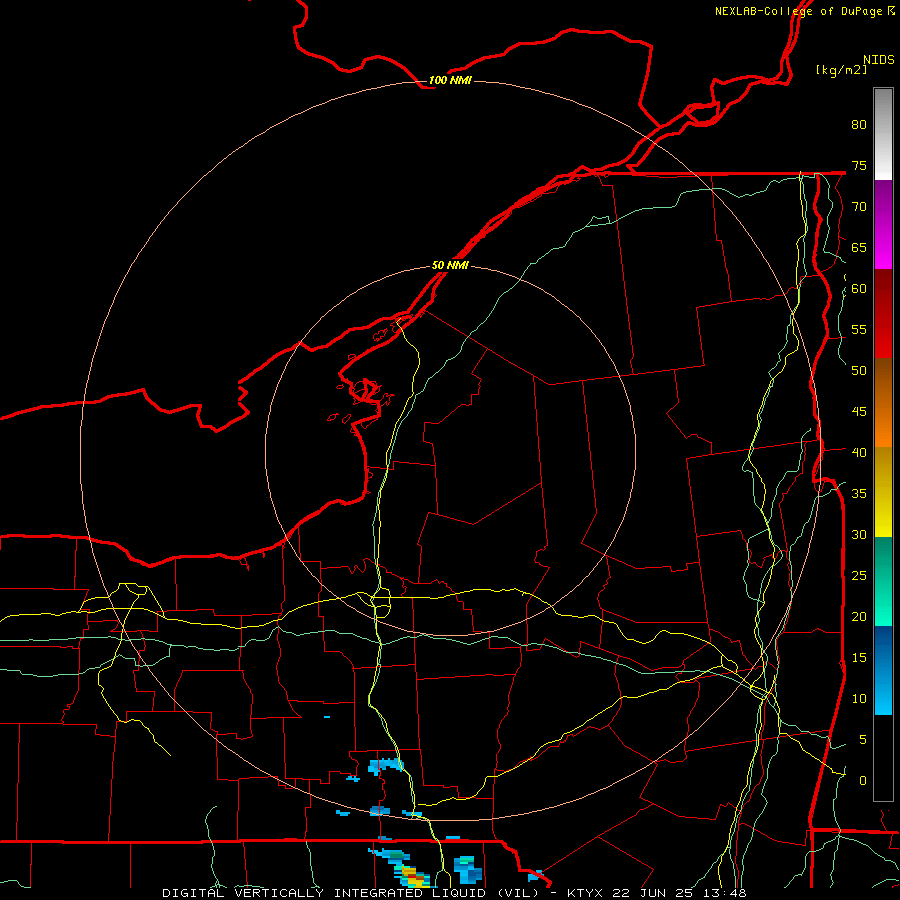Click the 20 value on the color scale
Image resolution: width=900 pixels, height=900 pixels.
859,617
